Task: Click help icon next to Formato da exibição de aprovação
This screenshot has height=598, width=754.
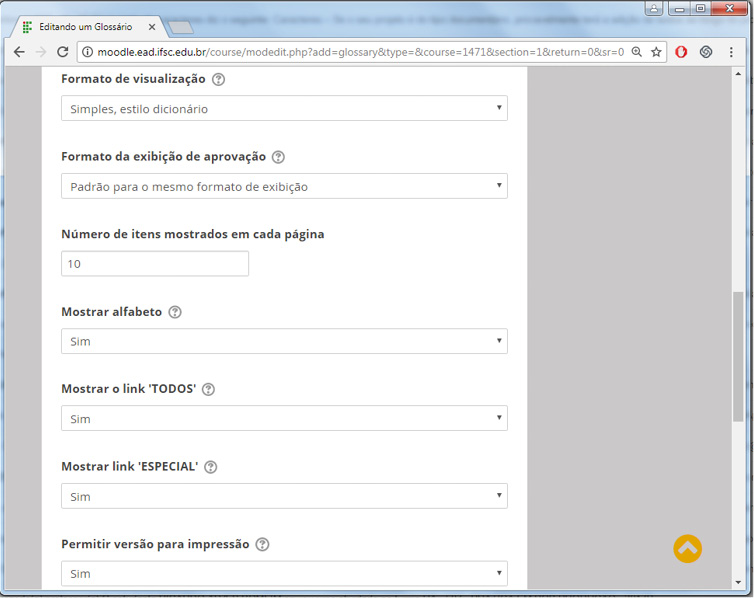Action: 279,157
